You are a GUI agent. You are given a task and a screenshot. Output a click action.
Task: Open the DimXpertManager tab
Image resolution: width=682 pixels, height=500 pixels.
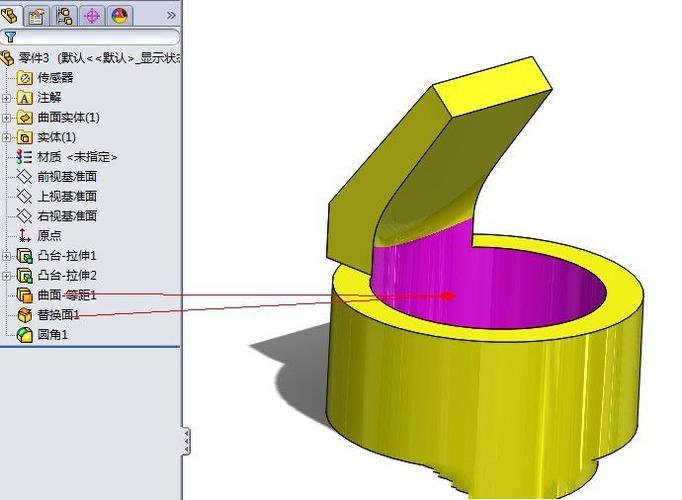coord(92,16)
